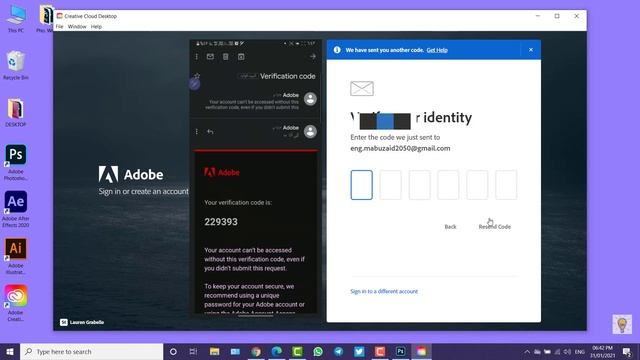640x360 pixels.
Task: Open the clock and date flyout
Action: click(x=602, y=351)
